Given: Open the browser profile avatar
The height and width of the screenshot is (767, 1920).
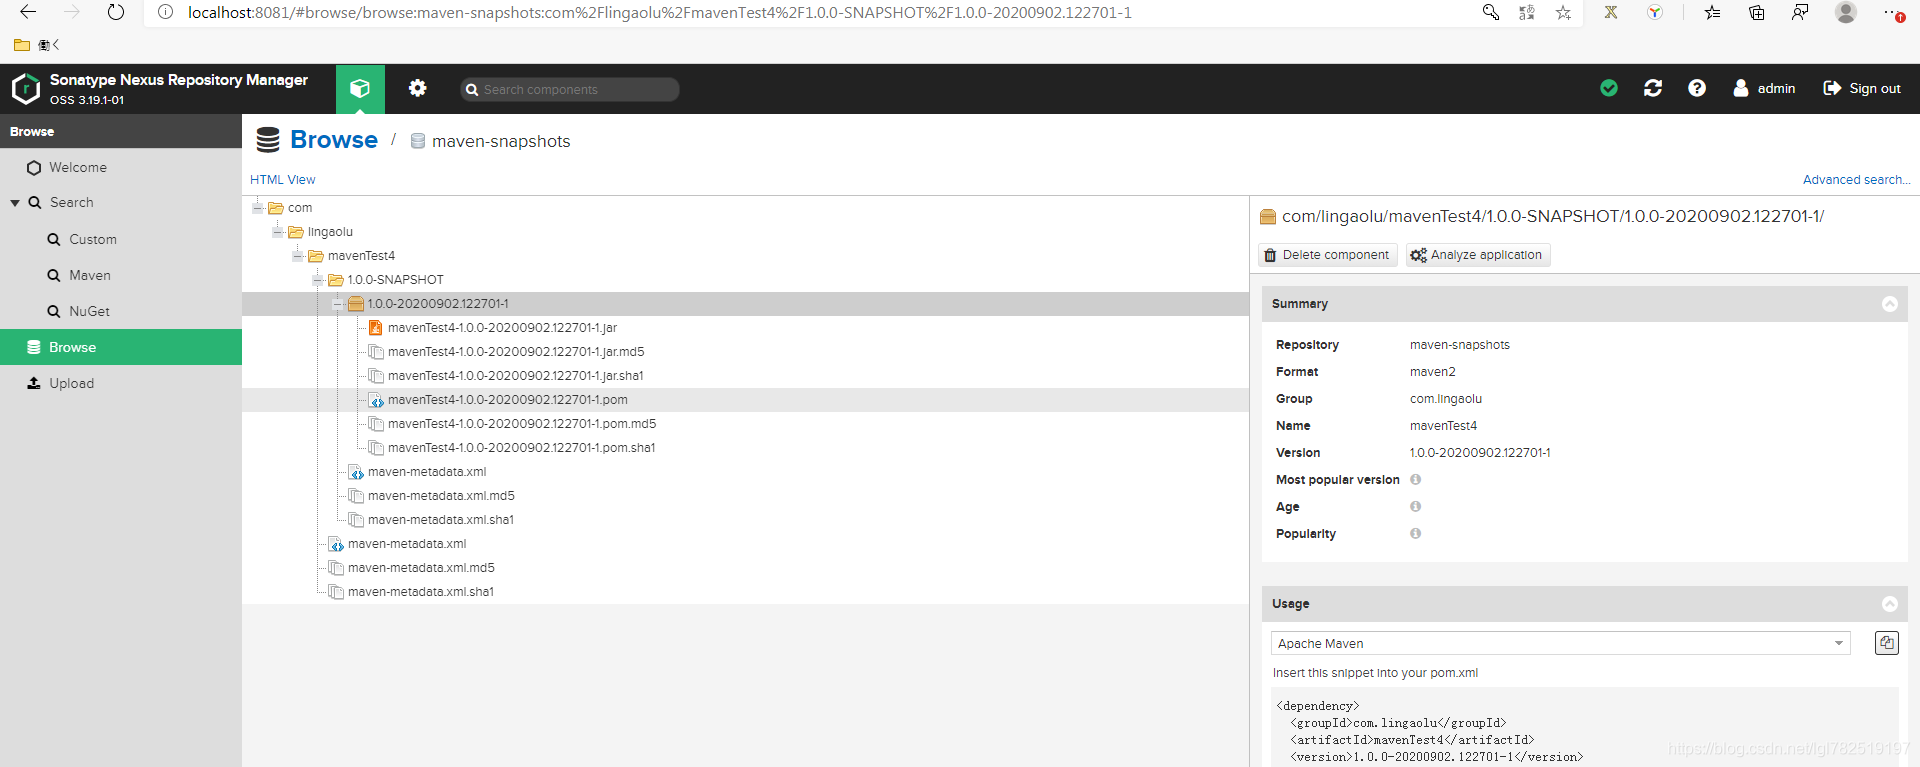Looking at the screenshot, I should pos(1846,13).
